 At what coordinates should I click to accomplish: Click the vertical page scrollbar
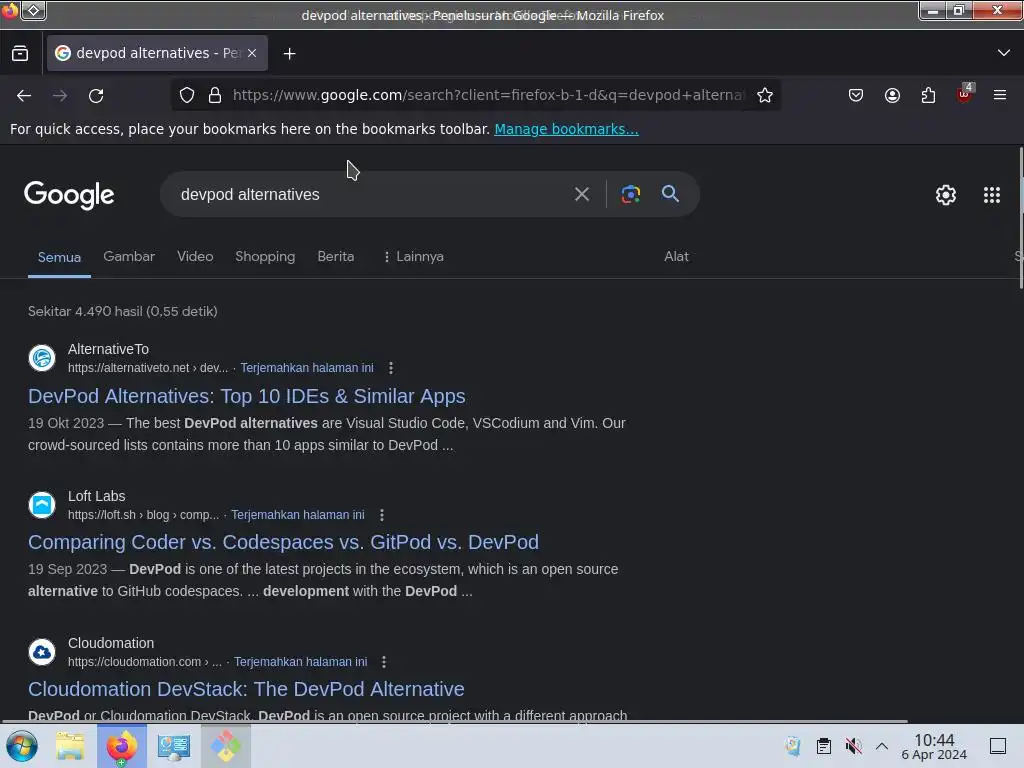point(1020,219)
